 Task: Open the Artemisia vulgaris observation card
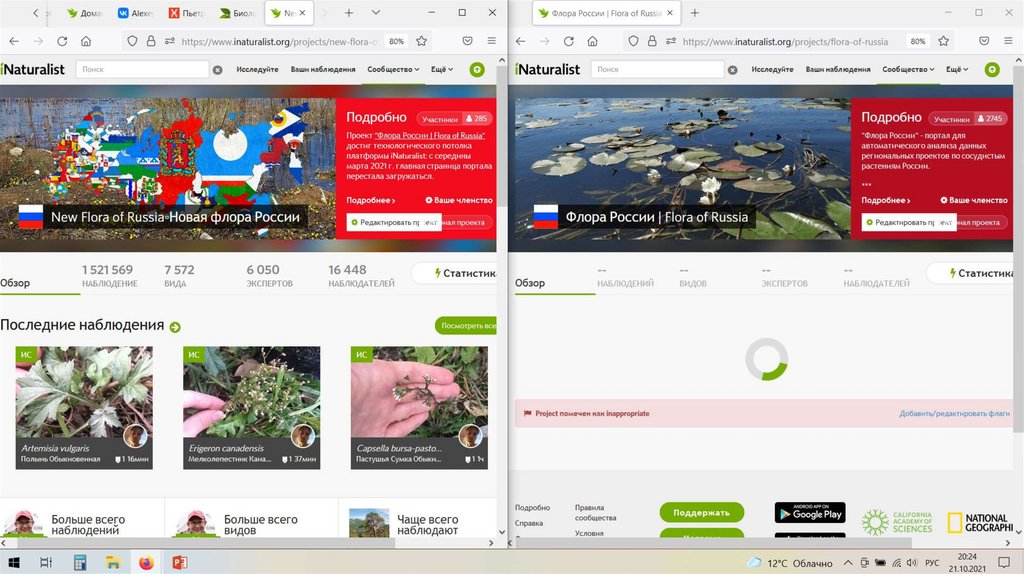pos(84,407)
